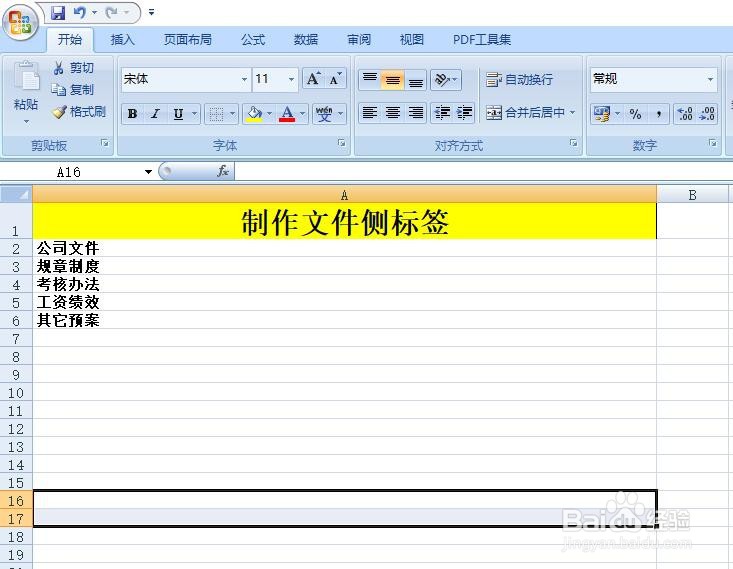
Task: Switch to the 插入 tab
Action: point(122,40)
